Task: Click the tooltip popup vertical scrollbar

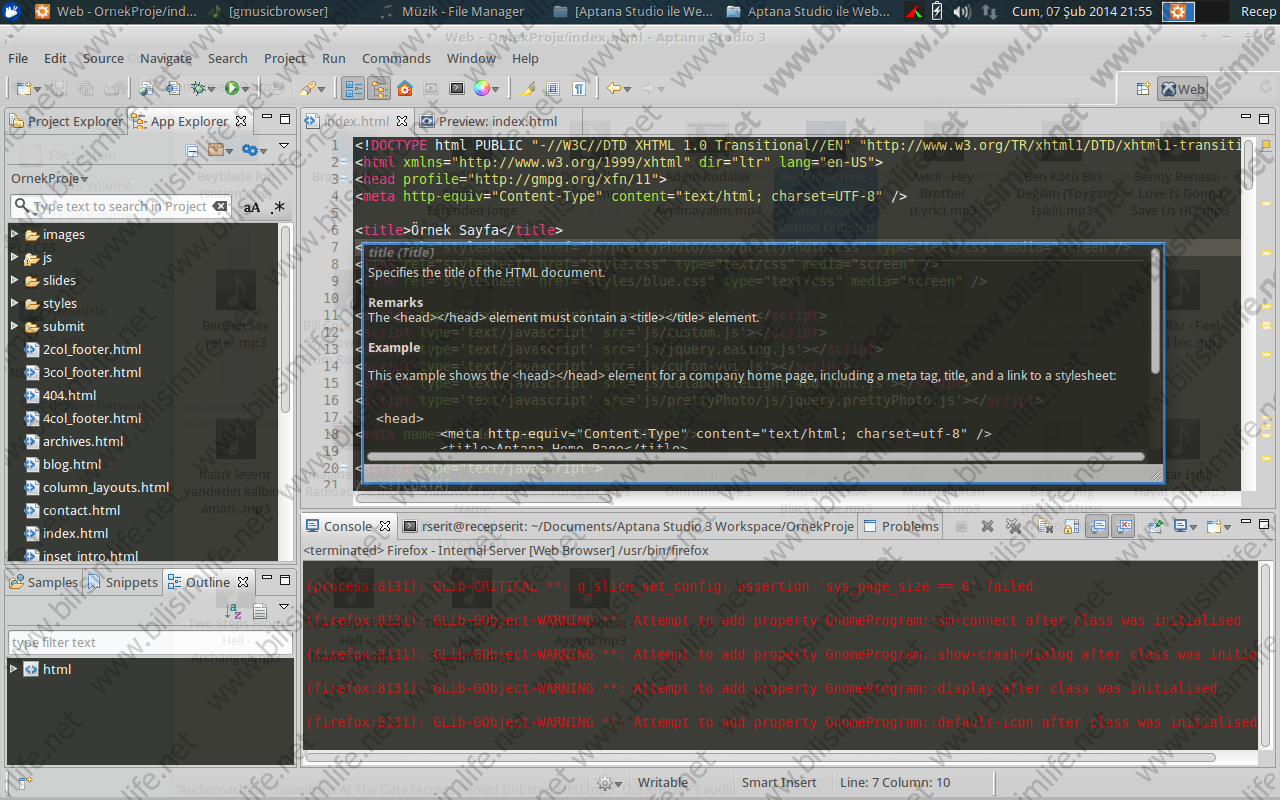Action: pos(1156,310)
